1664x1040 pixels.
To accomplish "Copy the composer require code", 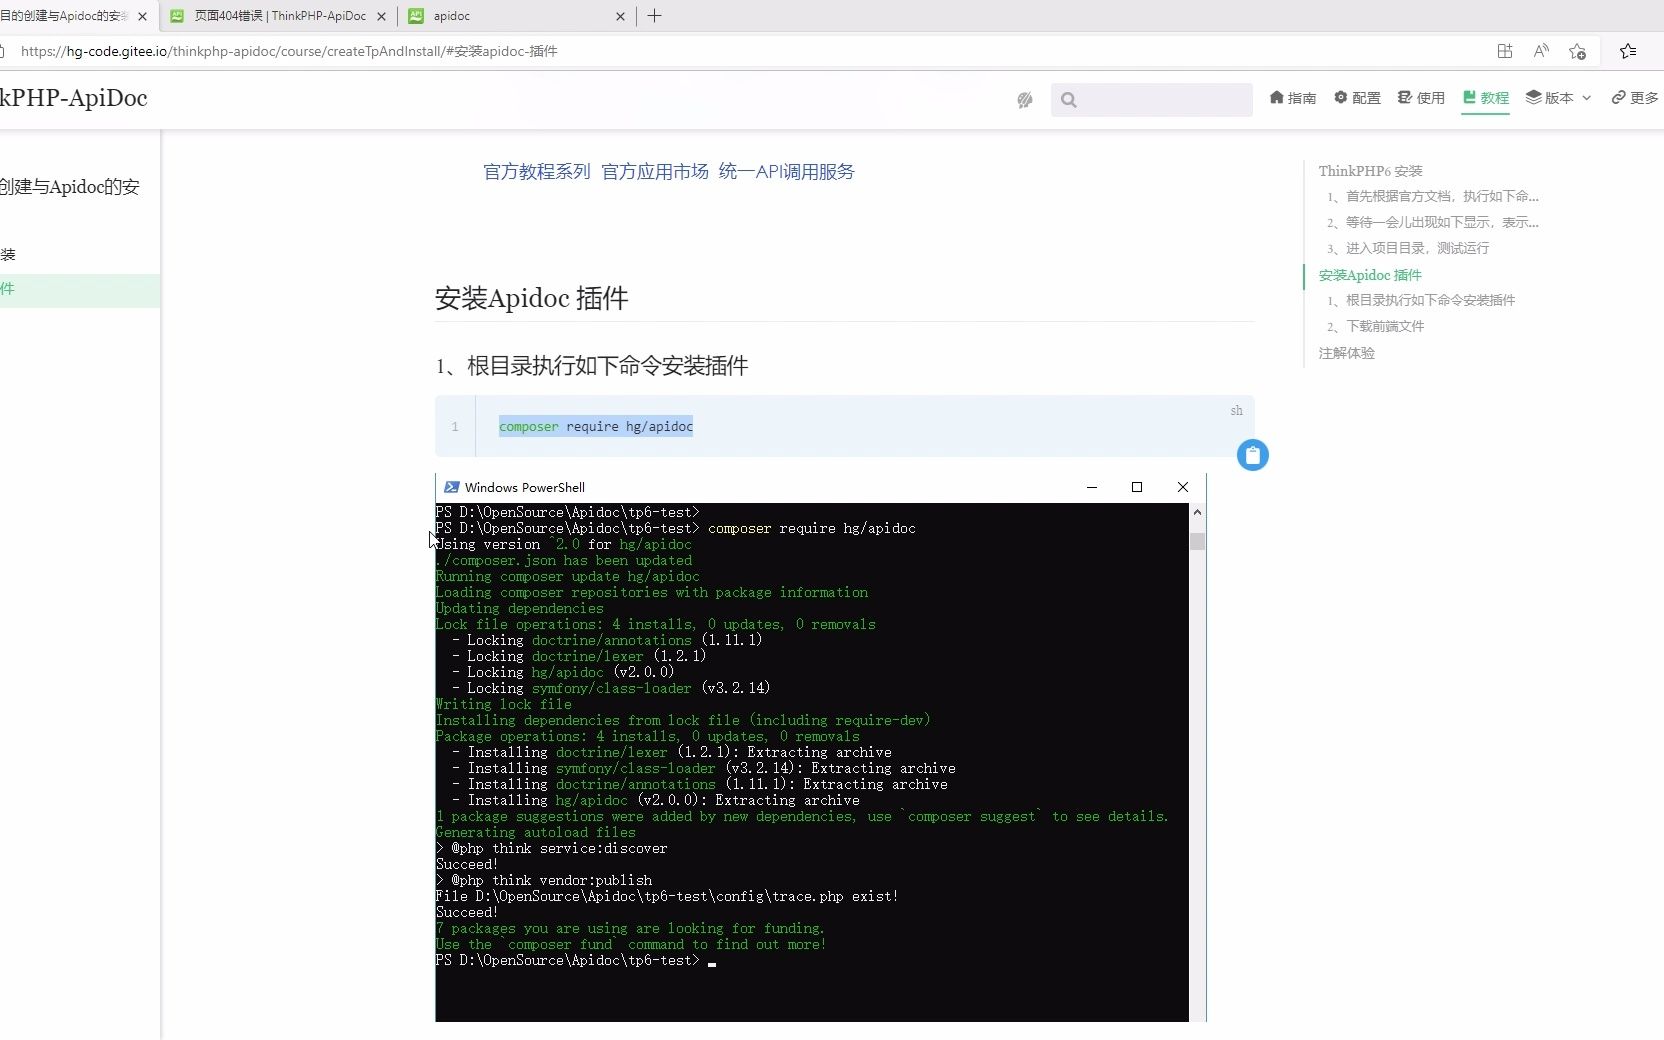I will [x=1253, y=455].
